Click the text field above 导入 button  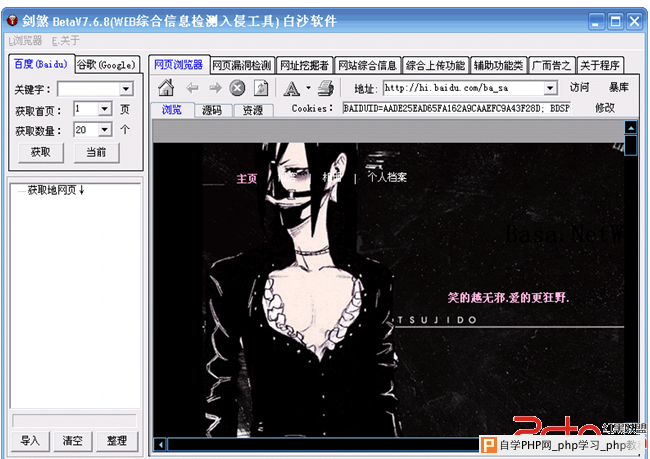pyautogui.click(x=74, y=421)
